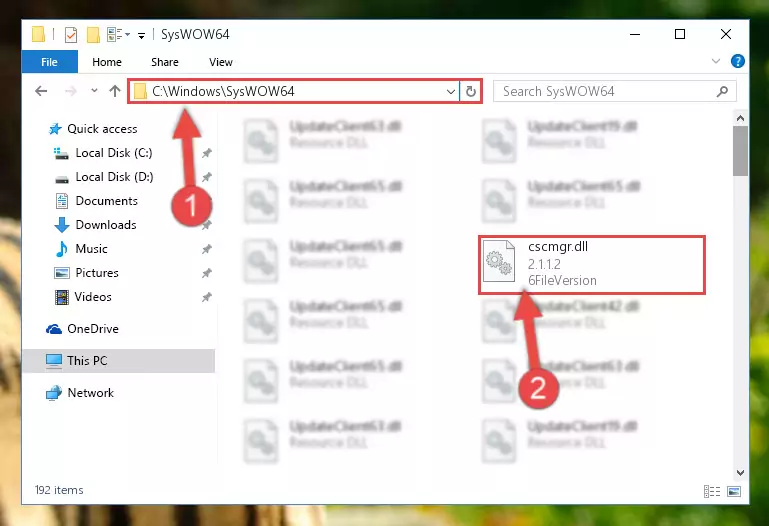The width and height of the screenshot is (769, 526).
Task: Switch to the Home ribbon tab
Action: pos(107,62)
